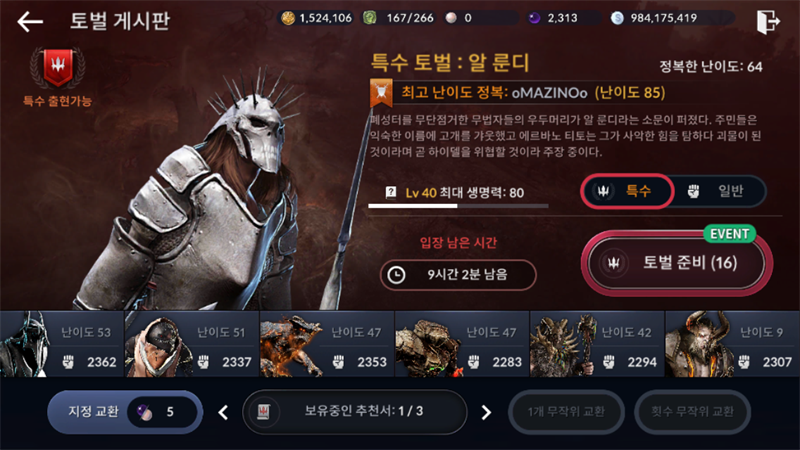Switch to 일반 mode toggle
Viewport: 800px width, 450px height.
point(719,191)
